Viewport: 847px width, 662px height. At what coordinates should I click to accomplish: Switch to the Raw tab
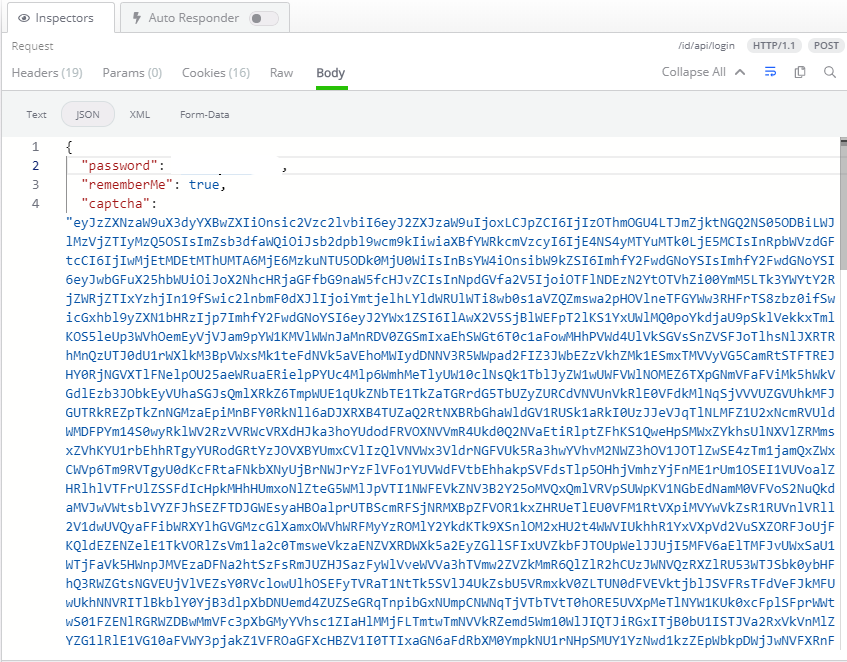[x=281, y=72]
